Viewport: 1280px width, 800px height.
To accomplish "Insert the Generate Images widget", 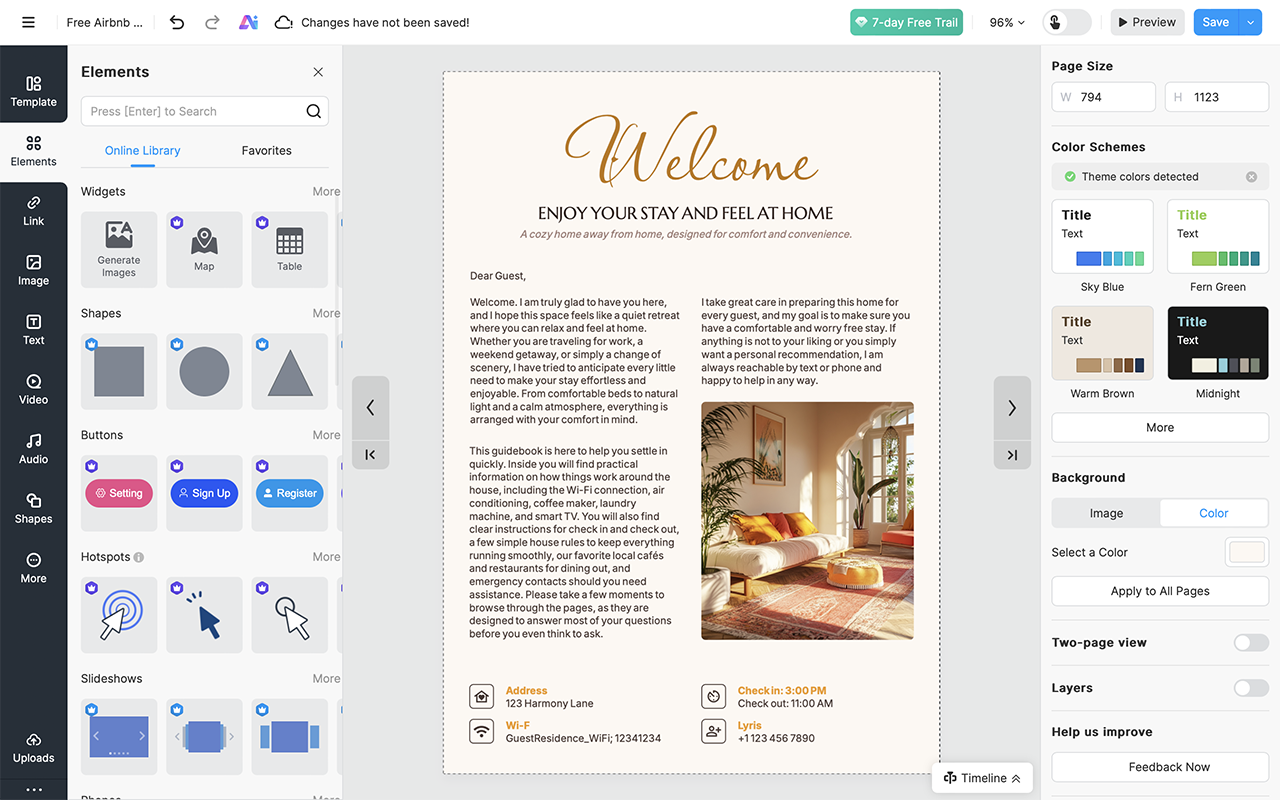I will point(119,250).
